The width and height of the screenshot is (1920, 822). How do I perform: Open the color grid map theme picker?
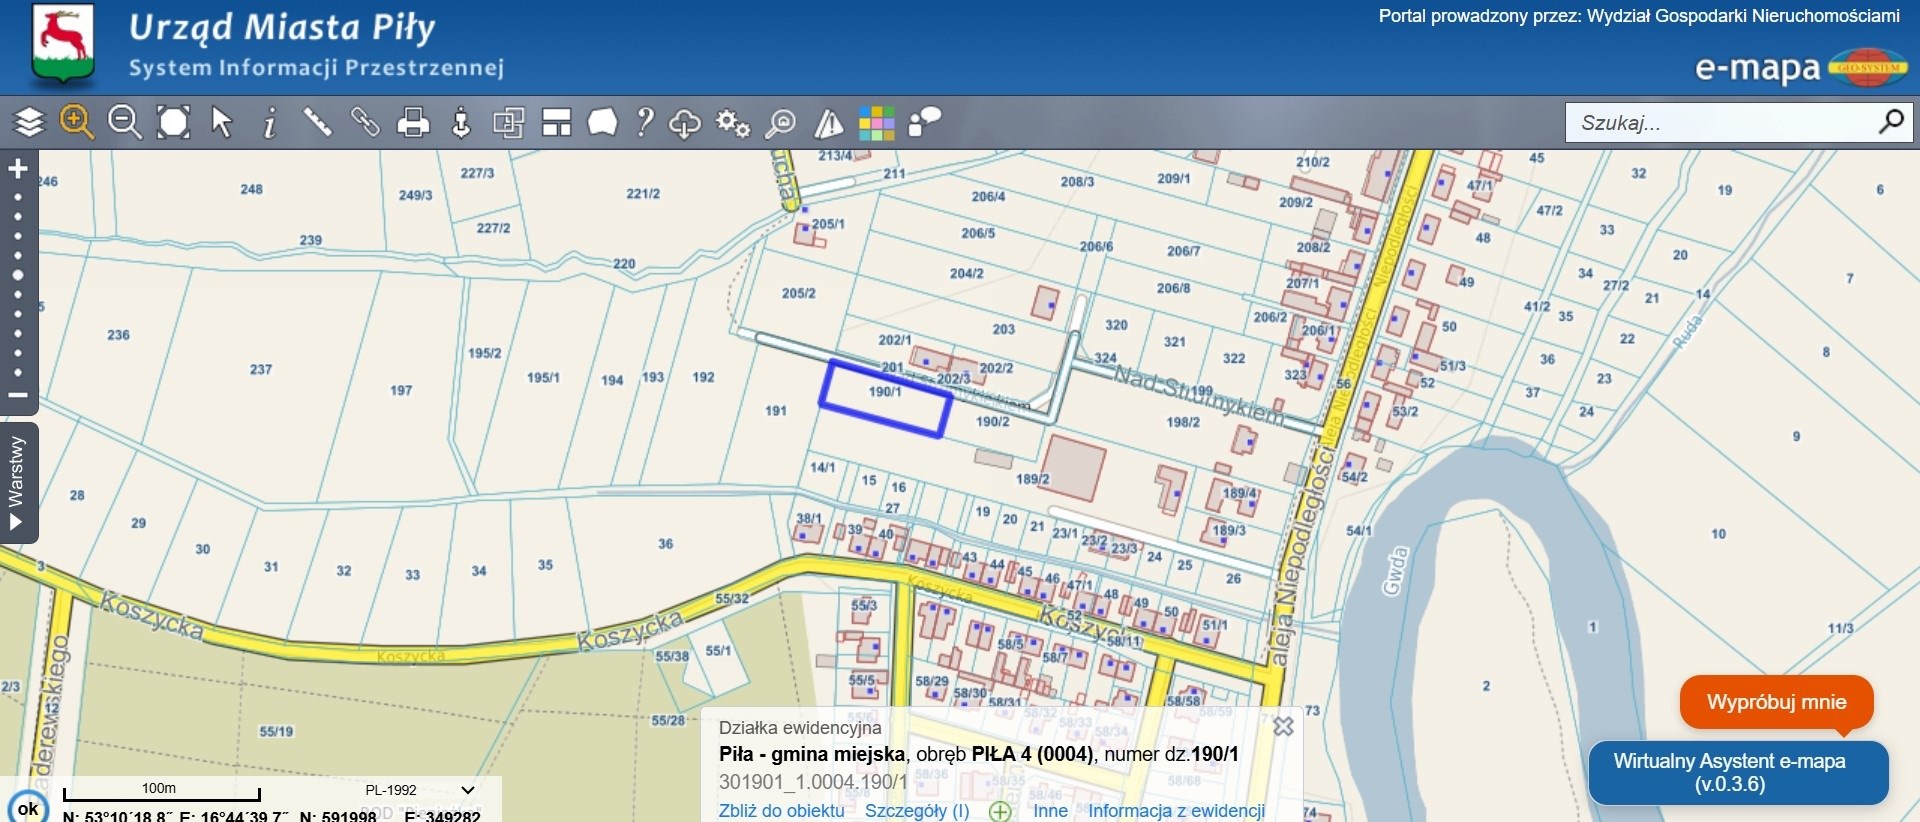(x=876, y=123)
